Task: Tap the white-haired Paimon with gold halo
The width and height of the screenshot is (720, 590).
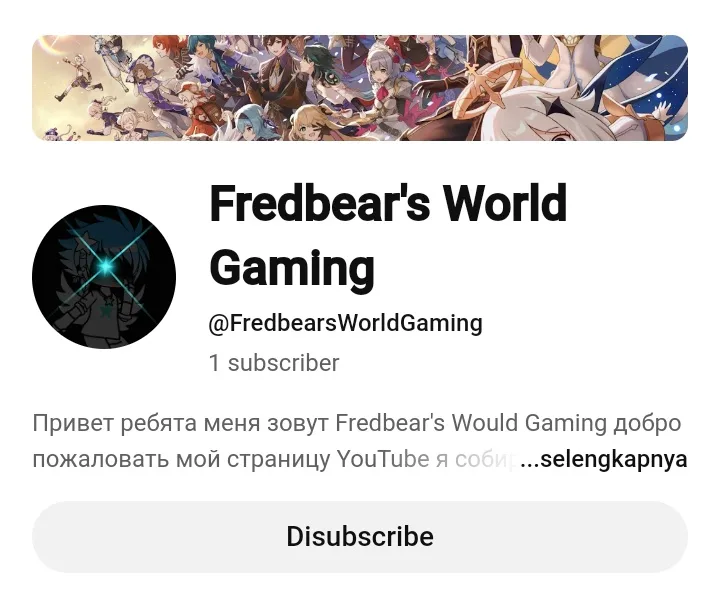Action: coord(542,110)
